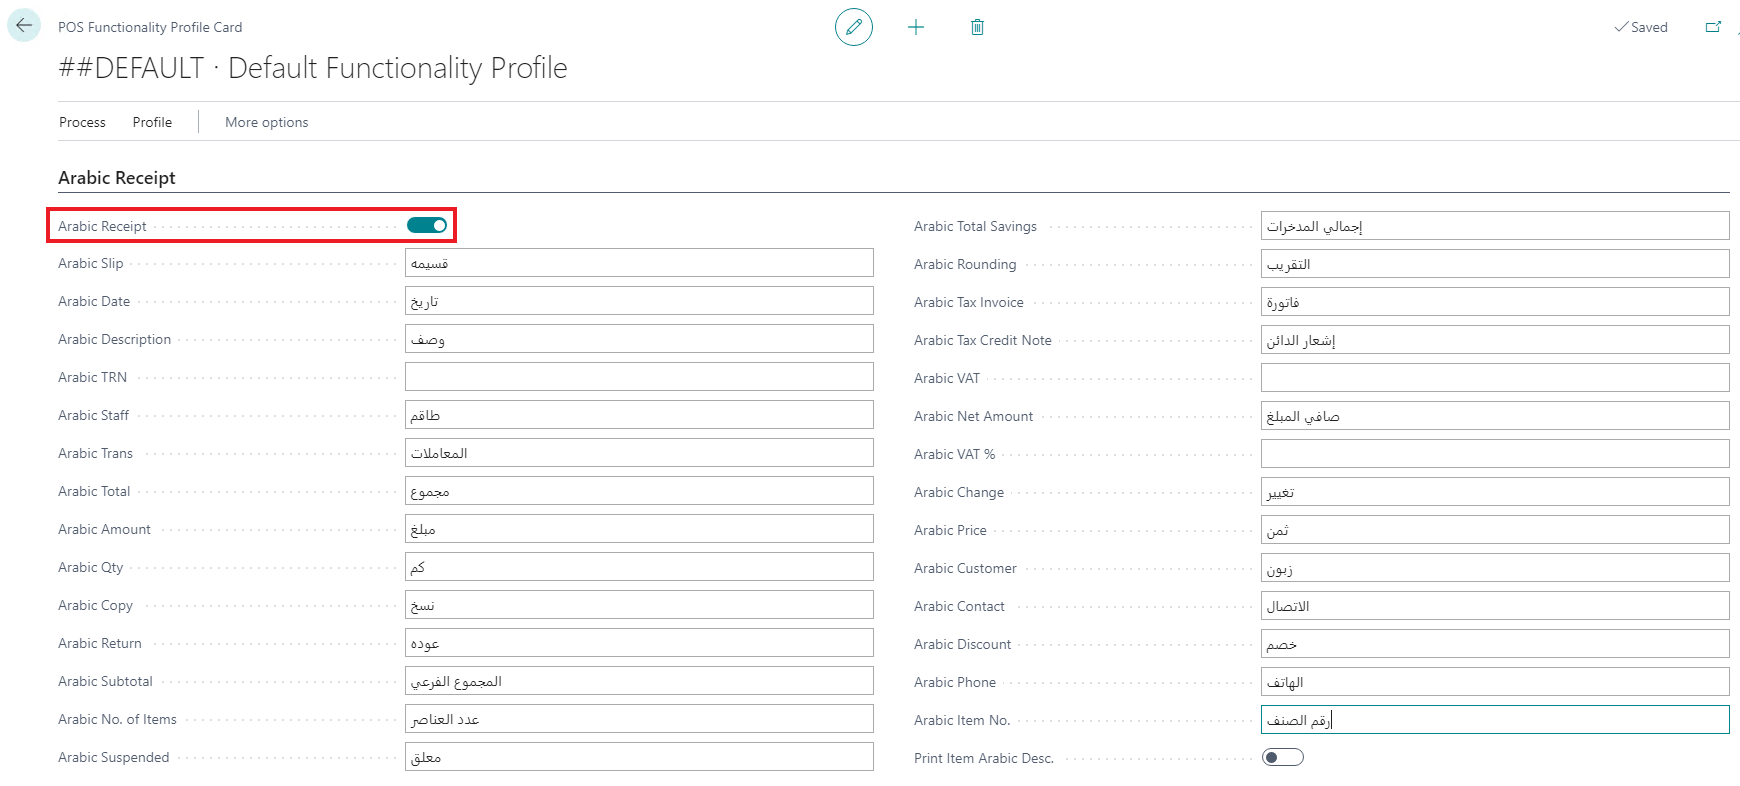Screen dimensions: 1740x786
Task: Collapse the Arabic Receipt section header
Action: 117,178
